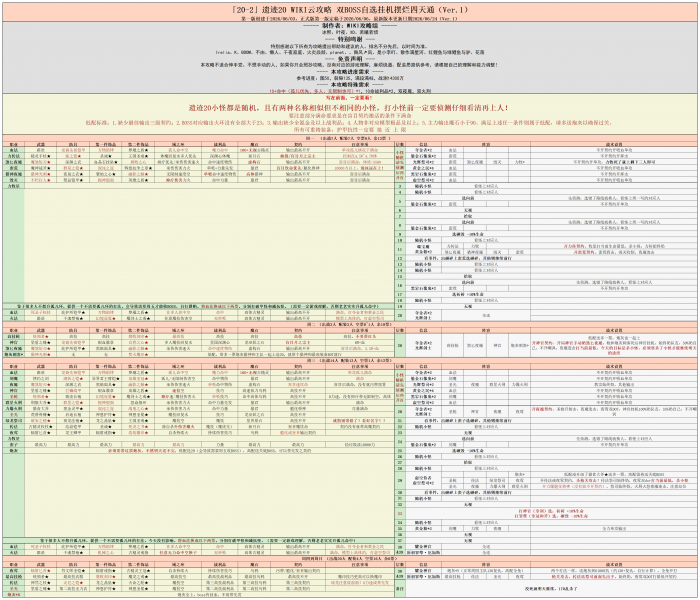Select the 信息 column header in the first floor table

pyautogui.click(x=423, y=144)
